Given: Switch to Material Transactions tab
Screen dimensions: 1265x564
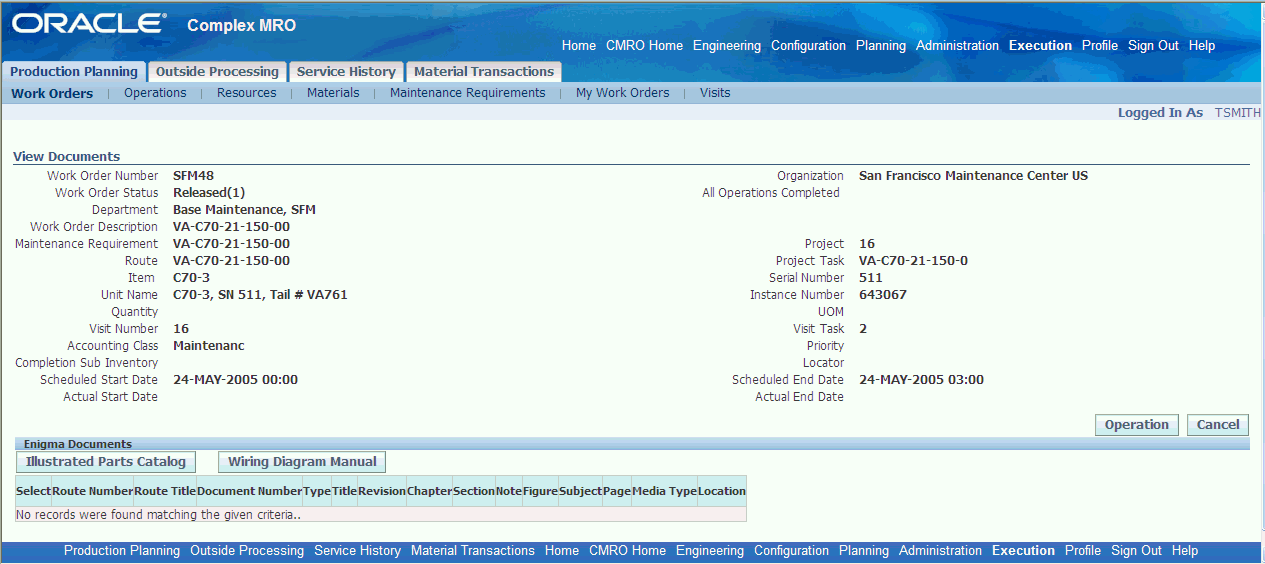Looking at the screenshot, I should pyautogui.click(x=484, y=72).
